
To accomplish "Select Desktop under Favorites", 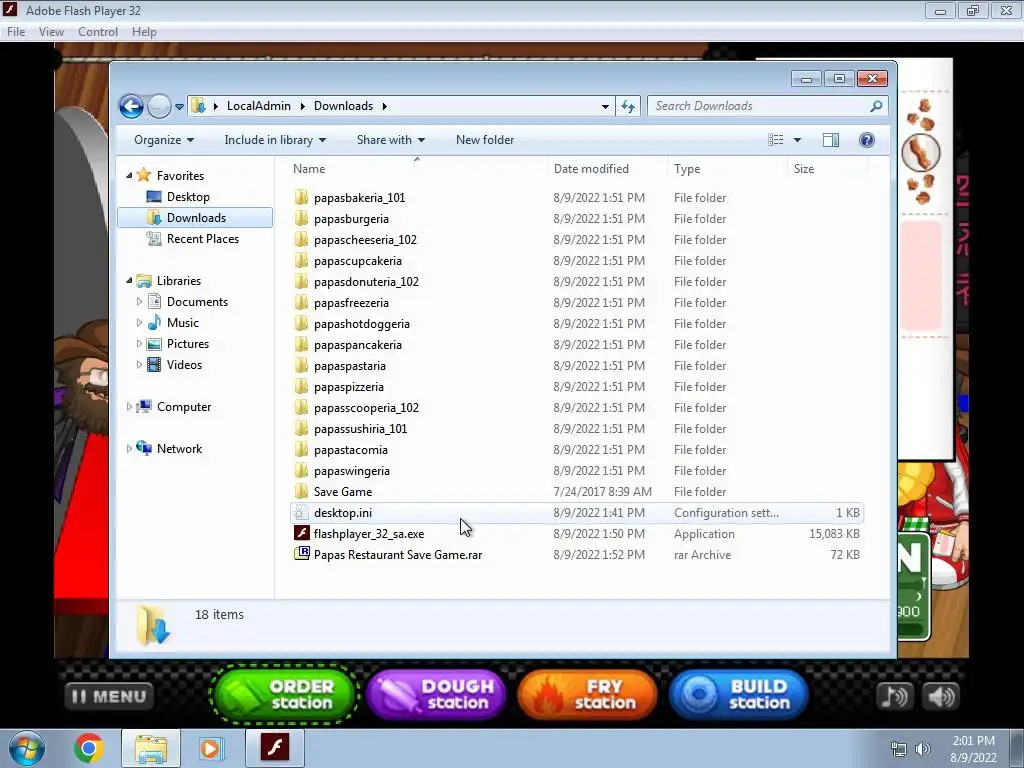I will click(x=188, y=197).
